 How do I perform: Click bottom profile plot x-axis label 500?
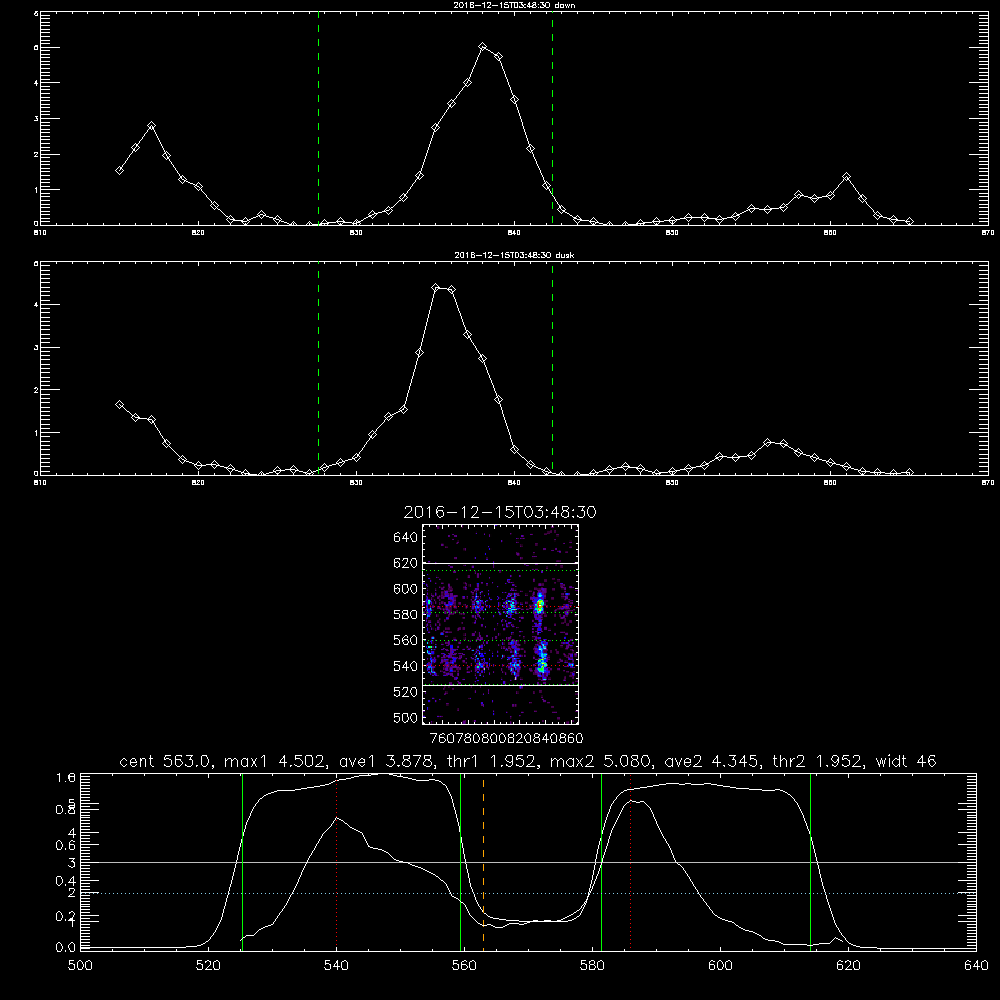coord(80,966)
